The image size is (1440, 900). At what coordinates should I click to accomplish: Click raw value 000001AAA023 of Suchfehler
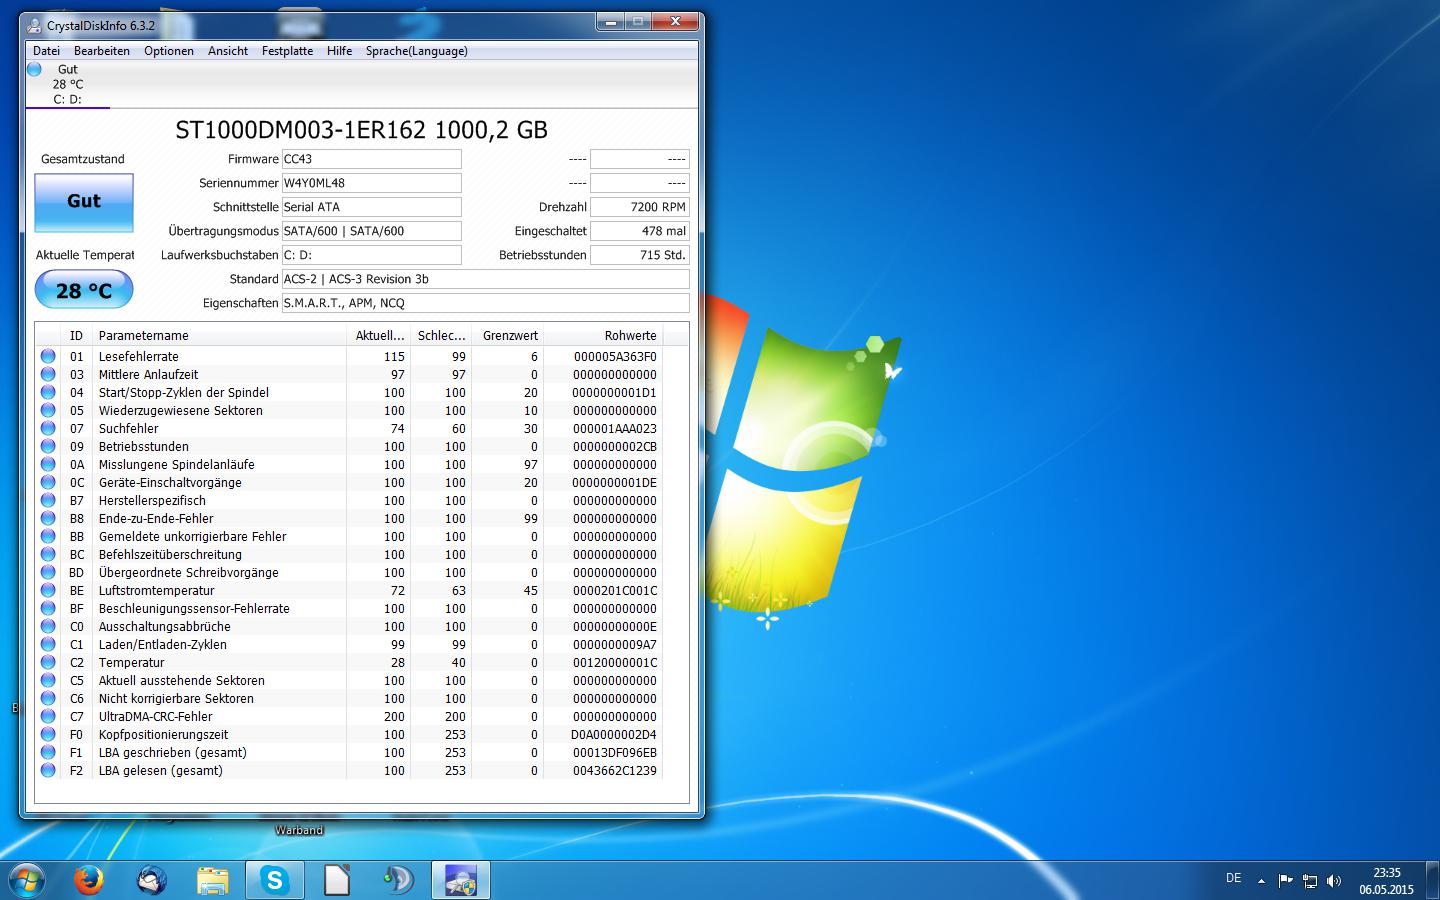click(615, 428)
